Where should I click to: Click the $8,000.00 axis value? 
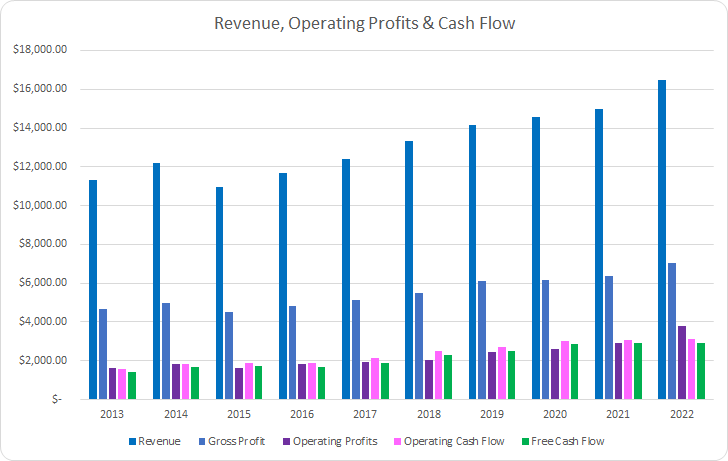point(43,244)
